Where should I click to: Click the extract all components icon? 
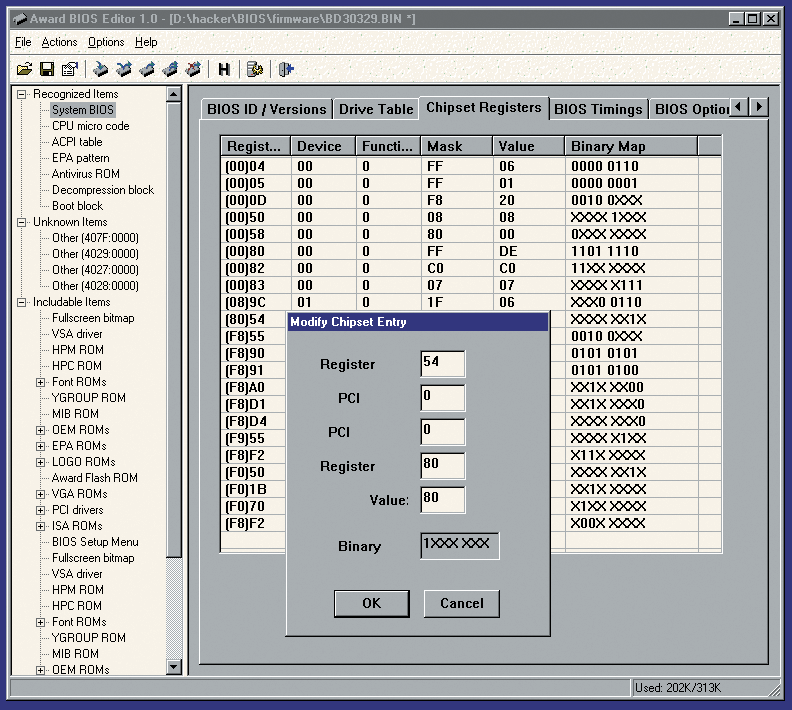point(170,69)
